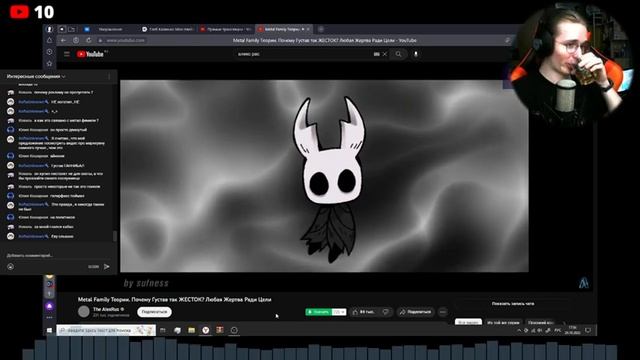Open the Task View taskbar icon
The width and height of the screenshot is (640, 360).
162,330
